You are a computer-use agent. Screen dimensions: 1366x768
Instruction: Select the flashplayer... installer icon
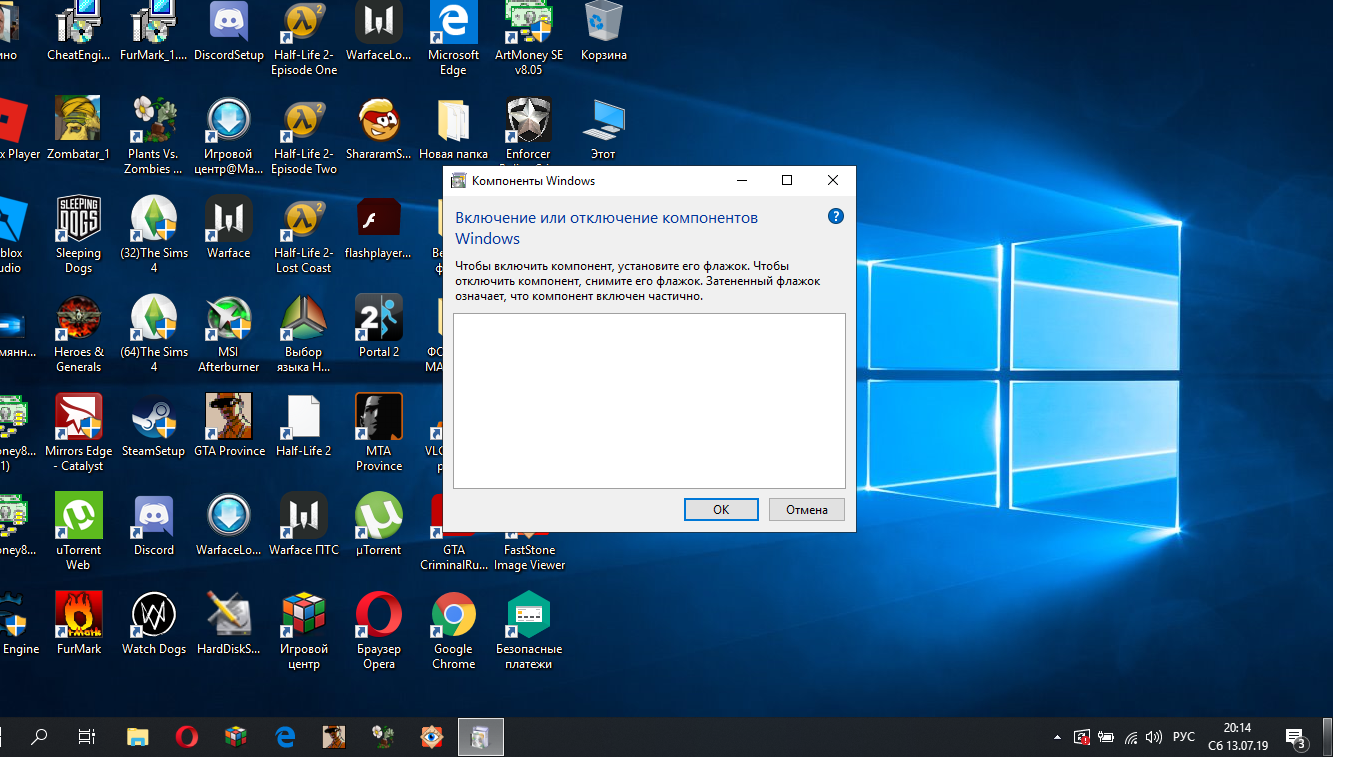click(379, 228)
